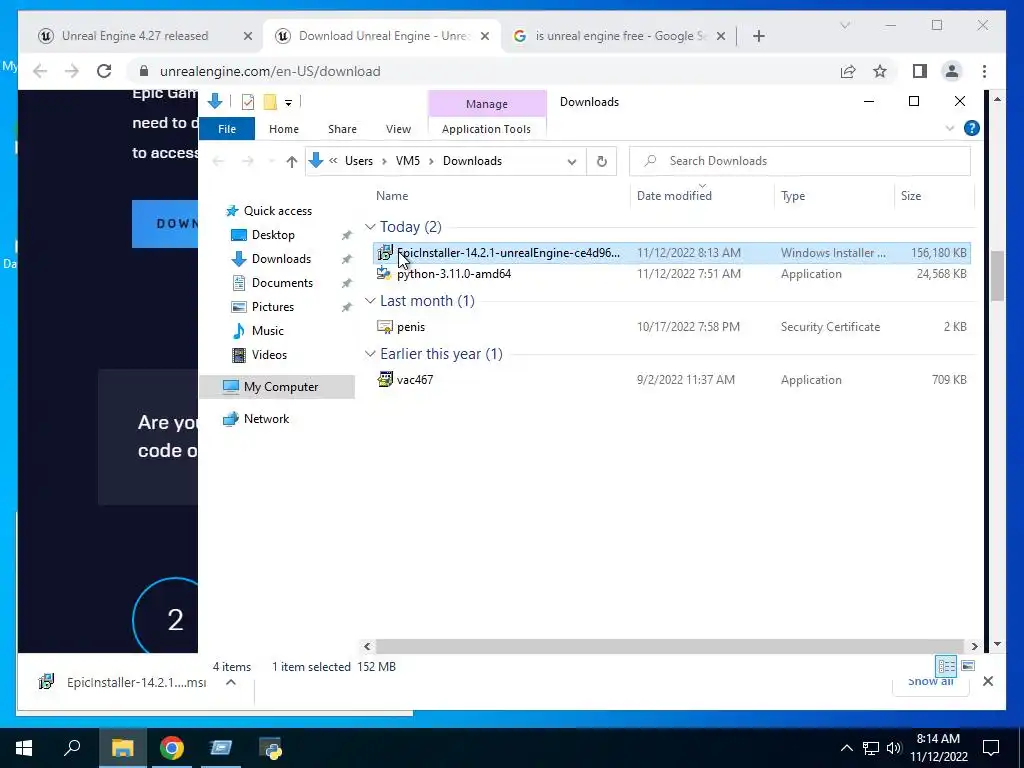The image size is (1024, 768).
Task: Collapse the Earlier this year (1) group
Action: coord(370,353)
